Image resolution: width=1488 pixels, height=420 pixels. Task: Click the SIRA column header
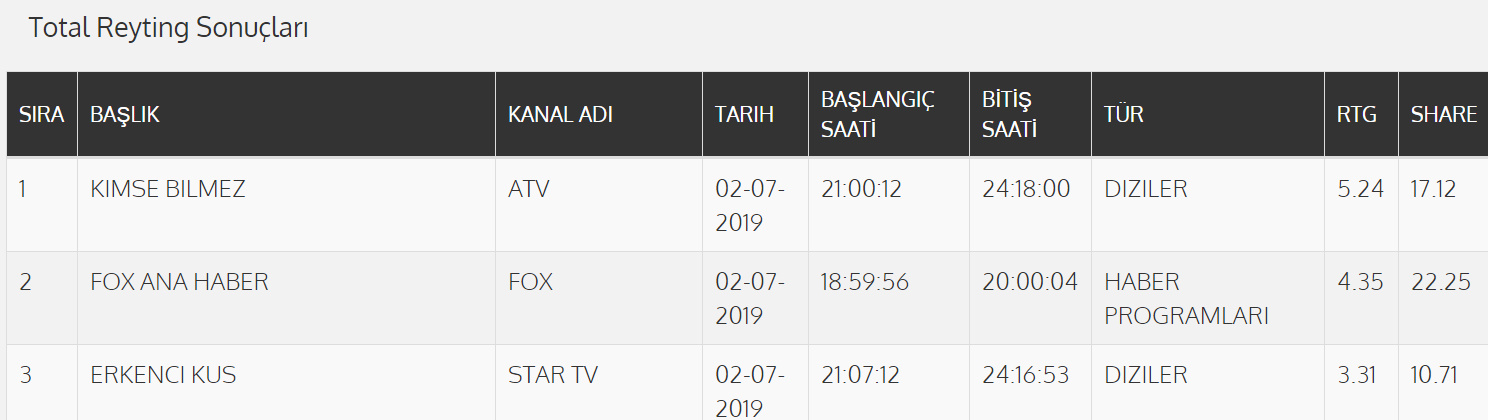(x=41, y=115)
